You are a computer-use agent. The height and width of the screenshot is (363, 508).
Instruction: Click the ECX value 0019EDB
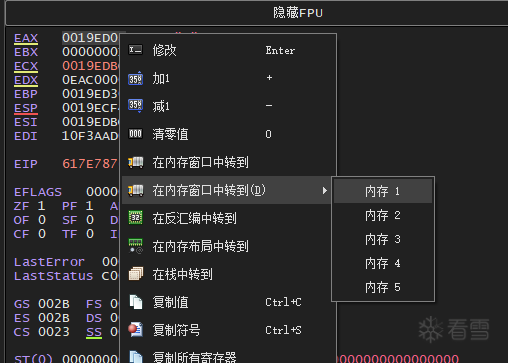[90, 66]
